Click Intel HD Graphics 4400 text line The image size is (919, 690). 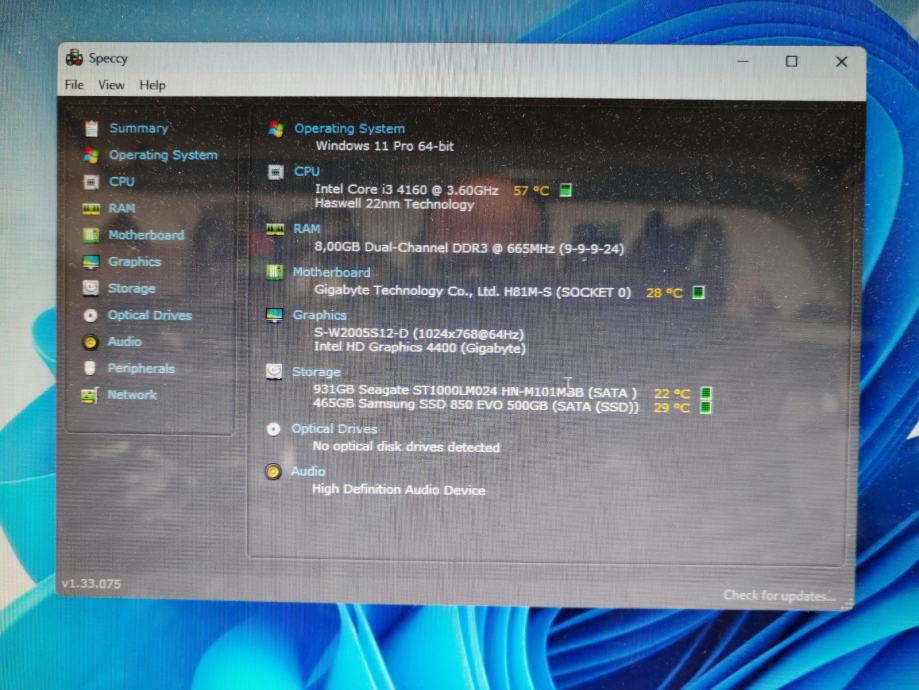[420, 348]
